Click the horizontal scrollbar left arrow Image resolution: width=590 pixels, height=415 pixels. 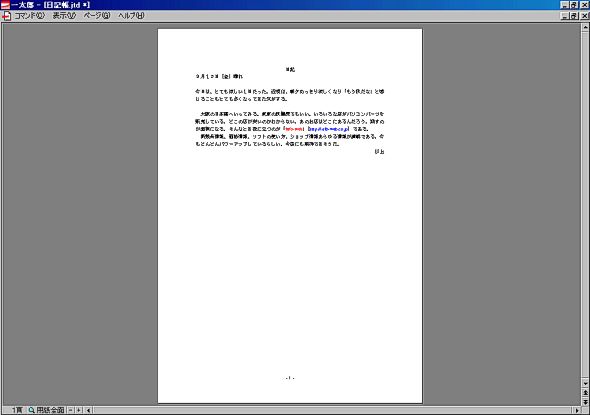pos(88,410)
